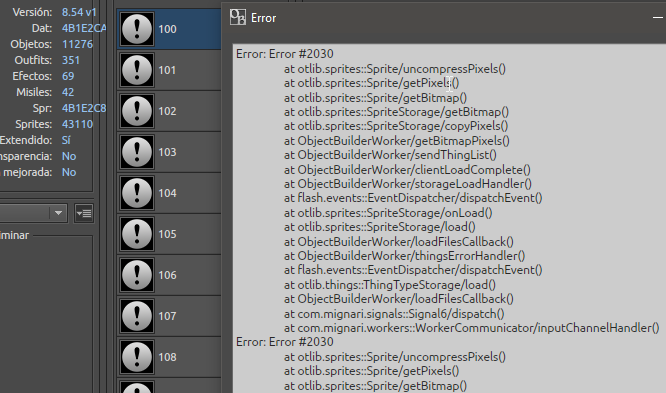Click the line 'SpriteStorage/copyPixels()'

pos(396,126)
